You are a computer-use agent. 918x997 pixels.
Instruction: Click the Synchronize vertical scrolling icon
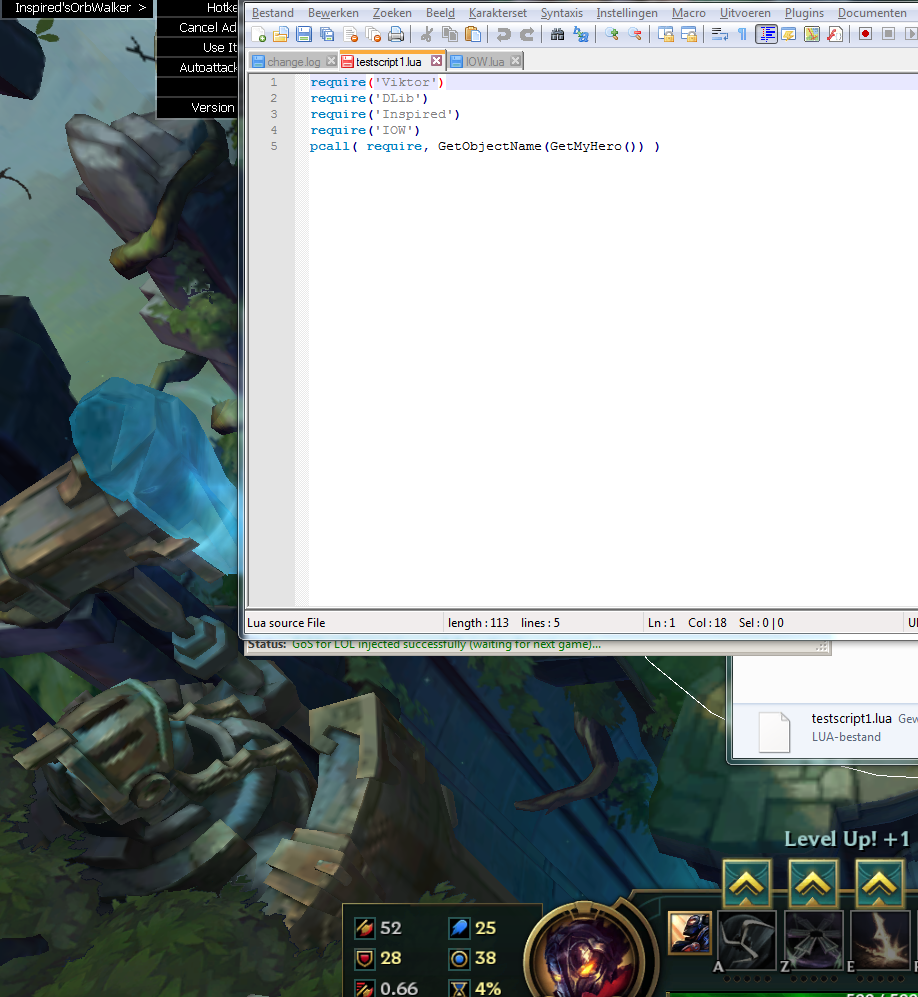pos(666,34)
